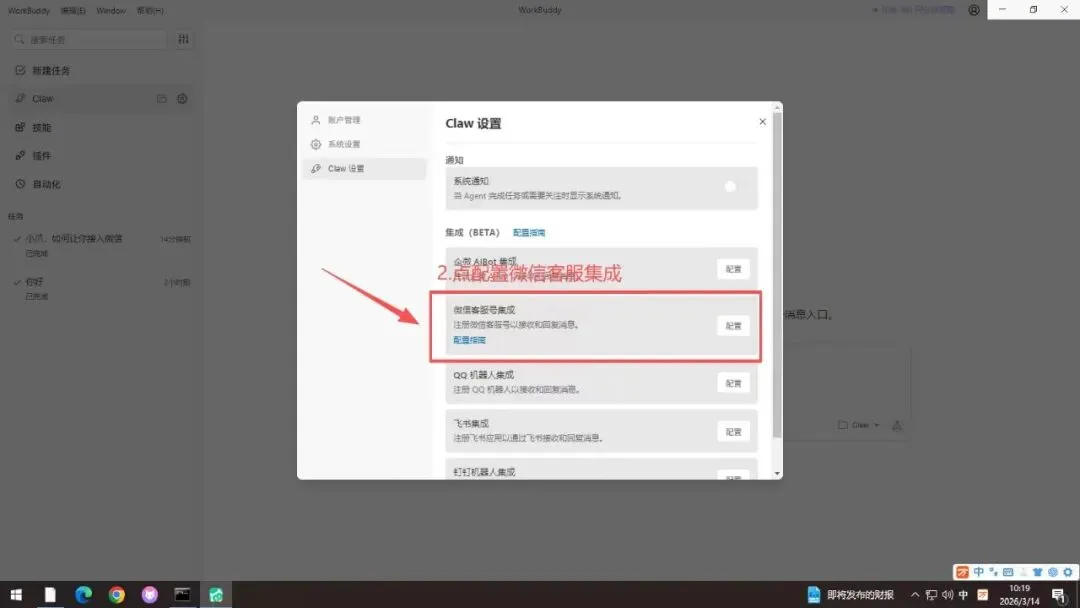Click scrollbar down arrow in settings dialog
Viewport: 1080px width, 608px height.
click(x=777, y=474)
